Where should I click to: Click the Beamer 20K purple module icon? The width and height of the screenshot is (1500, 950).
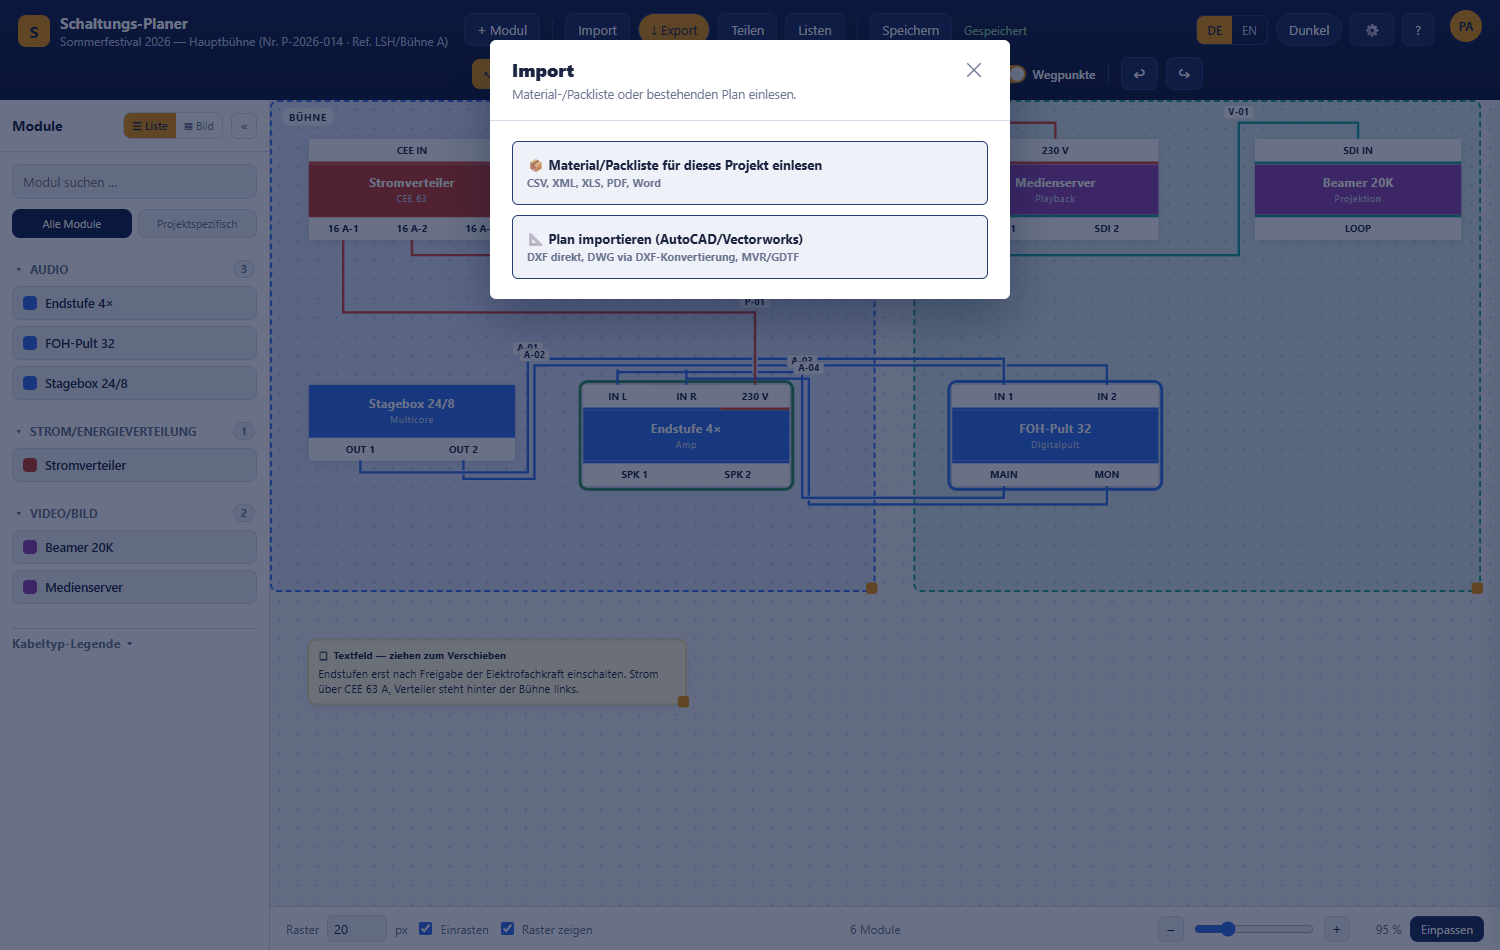(x=30, y=547)
